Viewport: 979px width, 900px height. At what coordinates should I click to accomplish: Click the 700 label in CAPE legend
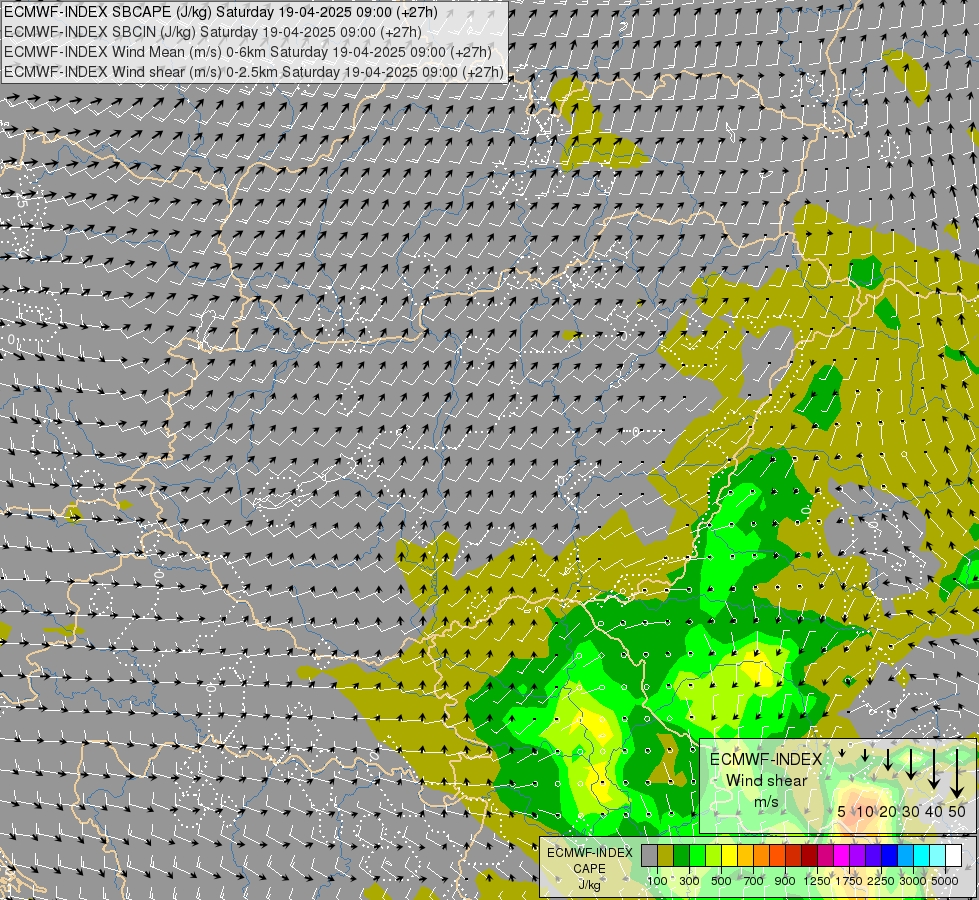754,881
